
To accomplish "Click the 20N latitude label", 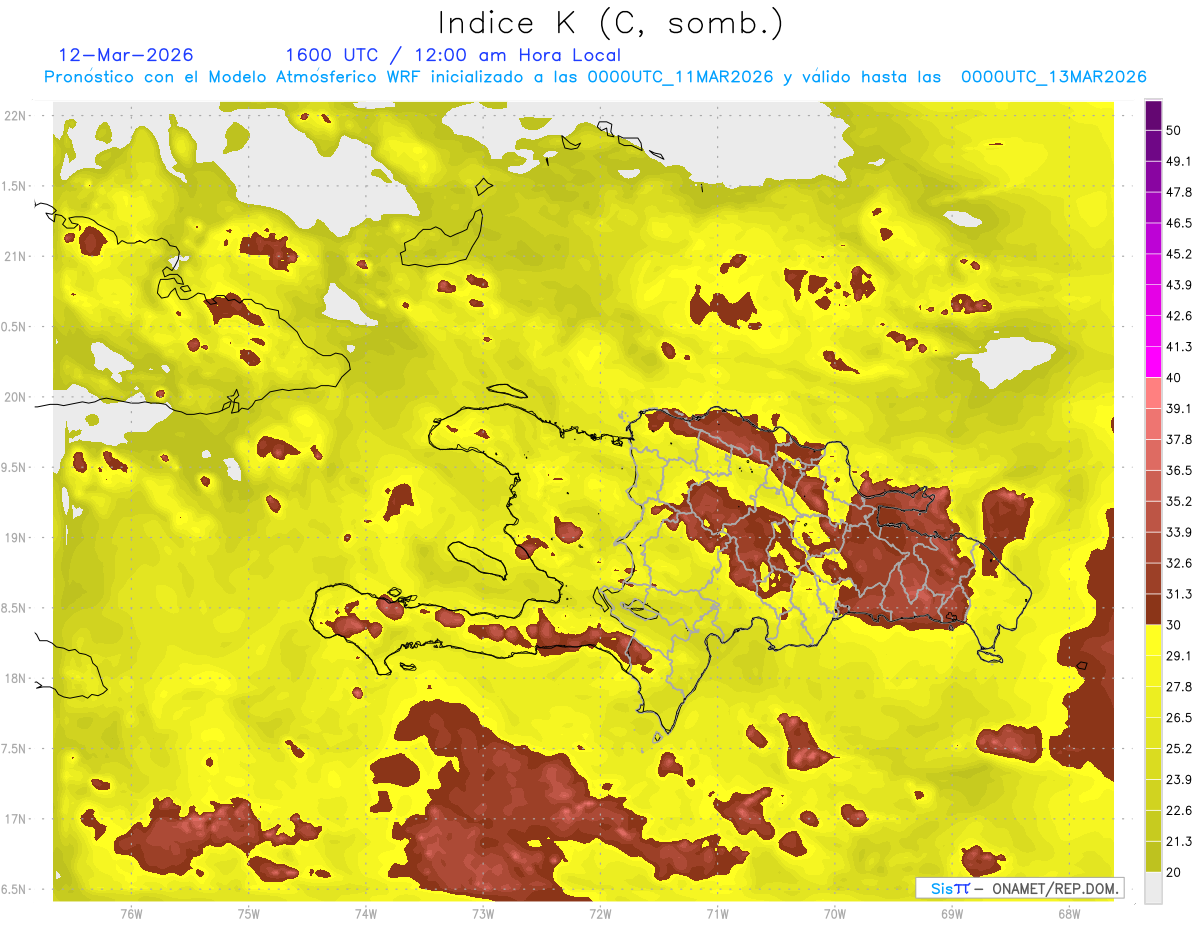I will [x=16, y=397].
